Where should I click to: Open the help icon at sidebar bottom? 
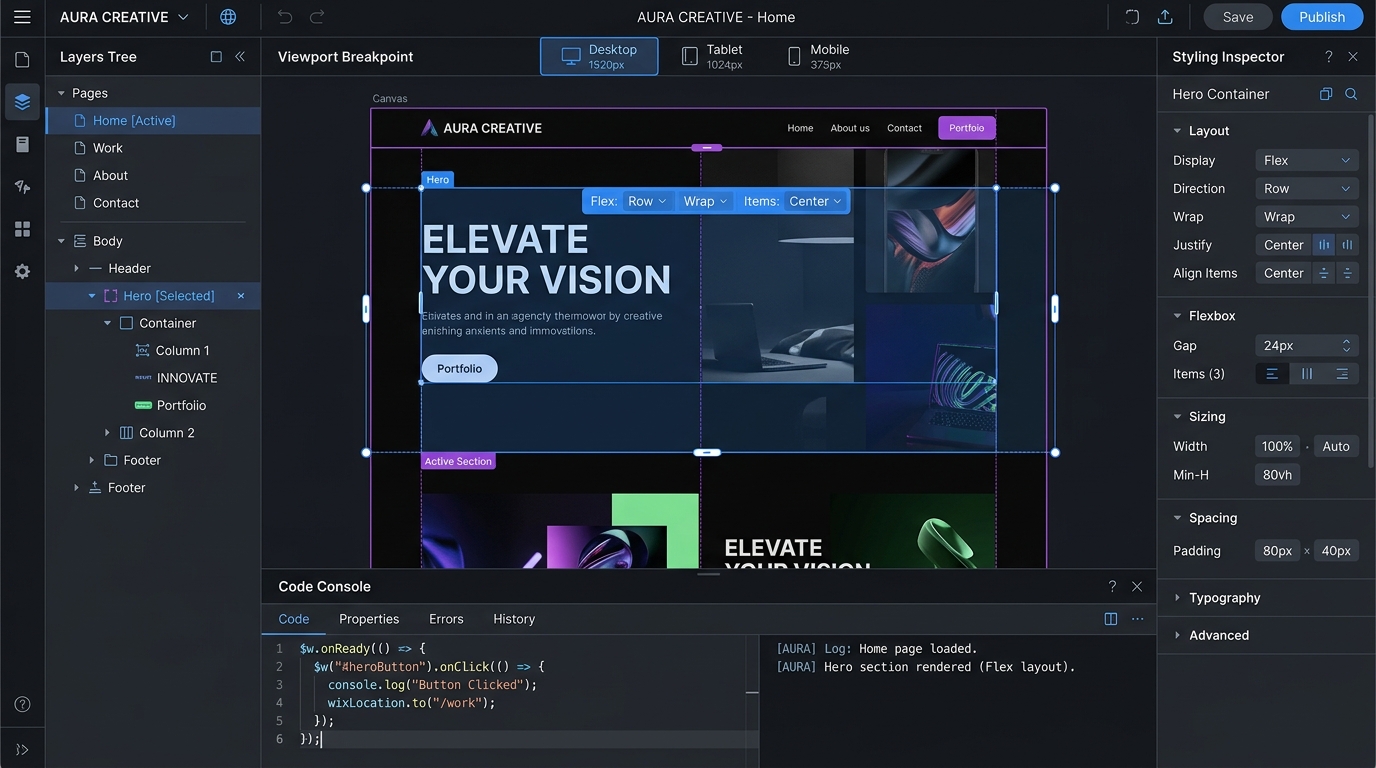click(x=22, y=704)
